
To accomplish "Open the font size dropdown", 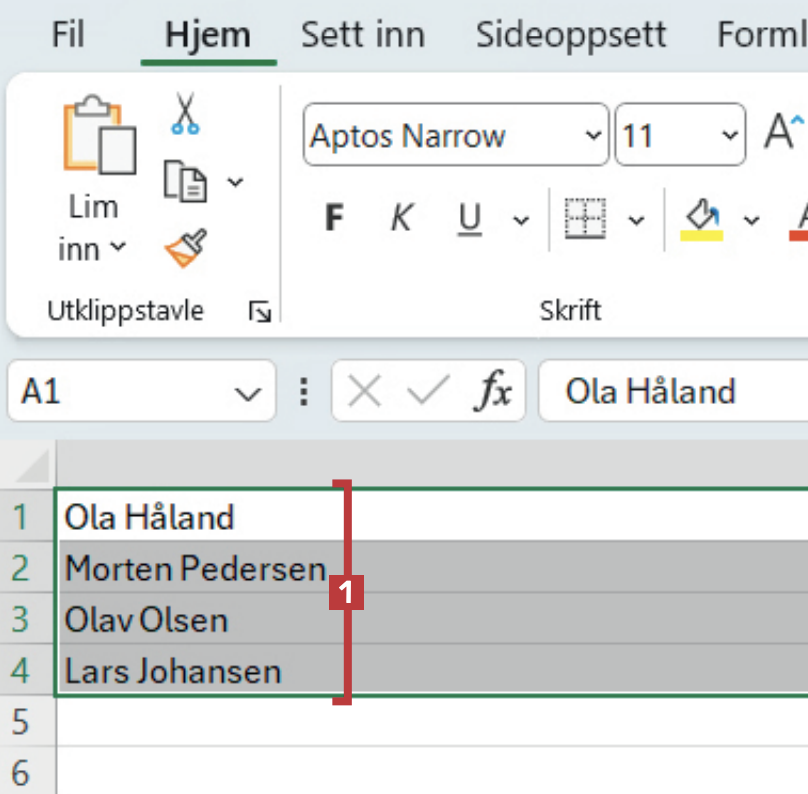I will tap(727, 135).
